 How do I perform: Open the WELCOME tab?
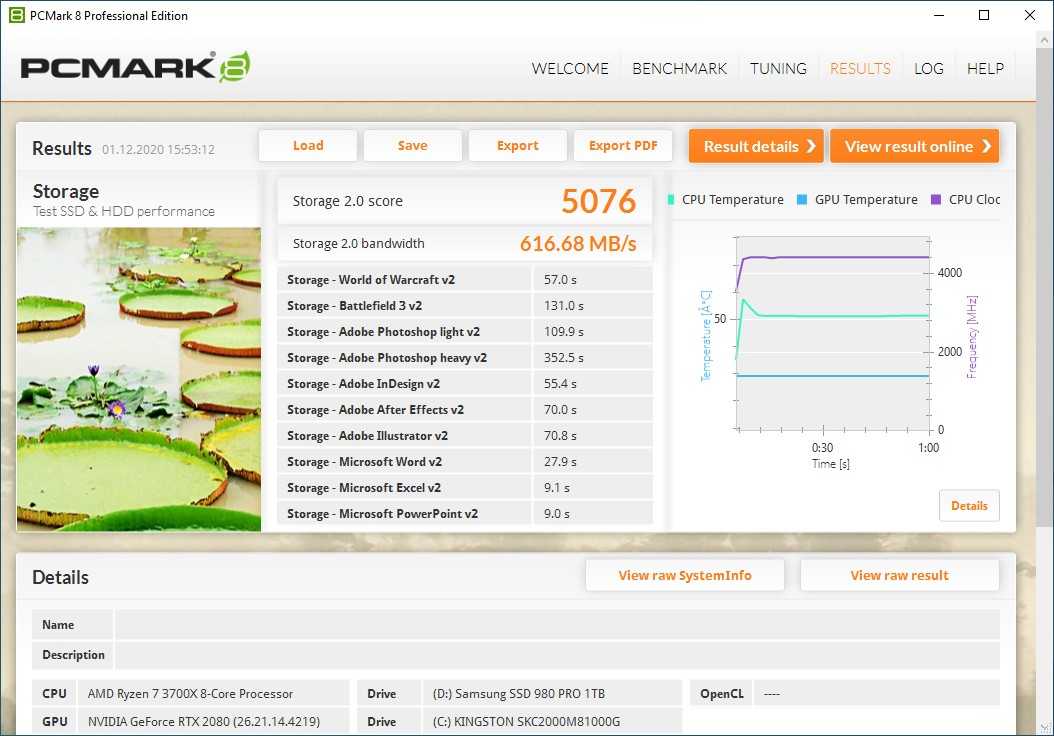570,69
